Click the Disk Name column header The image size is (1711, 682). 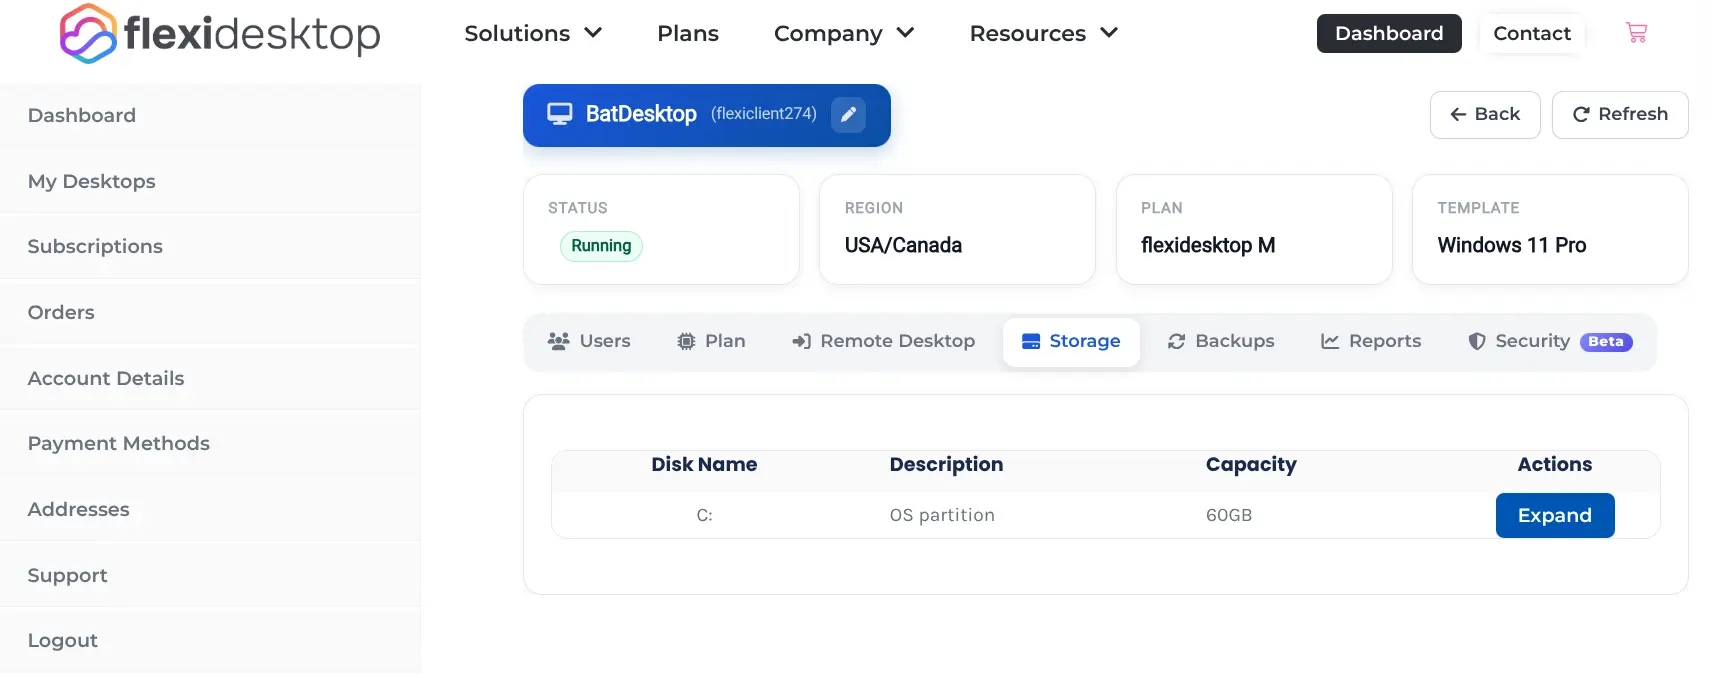704,464
